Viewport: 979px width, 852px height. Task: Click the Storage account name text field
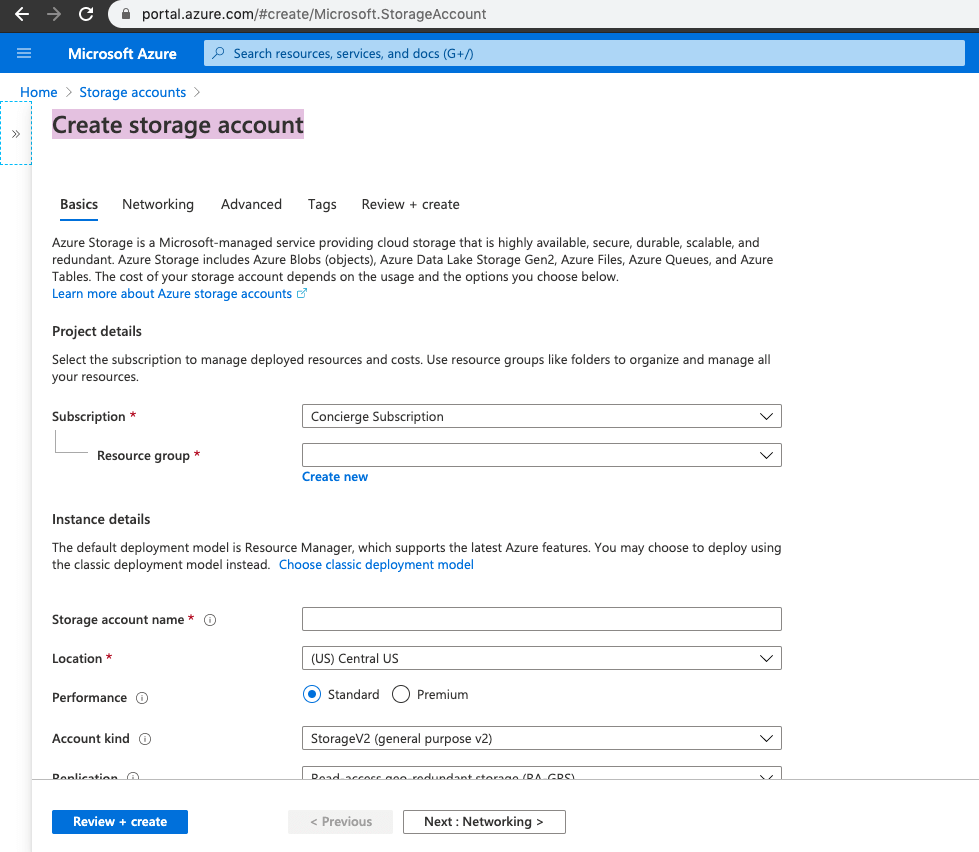[x=541, y=619]
